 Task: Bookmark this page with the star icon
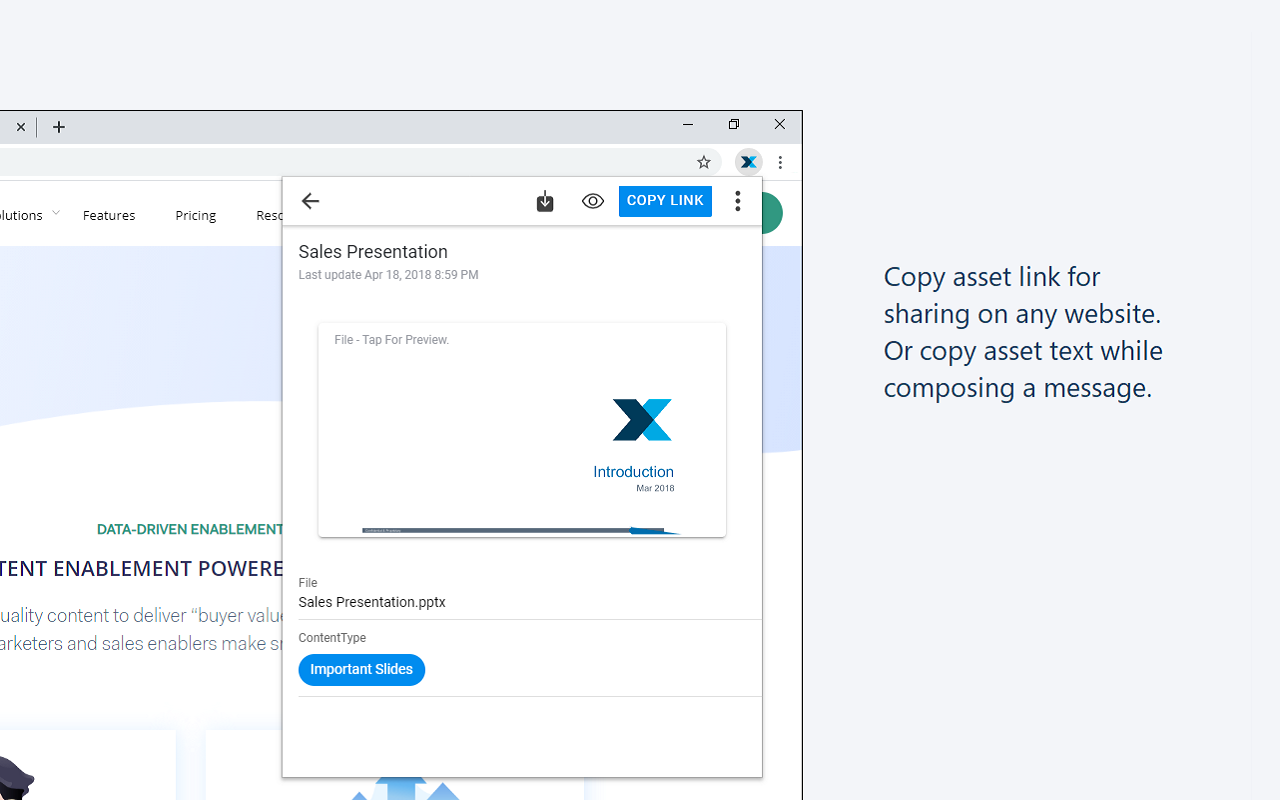tap(704, 162)
